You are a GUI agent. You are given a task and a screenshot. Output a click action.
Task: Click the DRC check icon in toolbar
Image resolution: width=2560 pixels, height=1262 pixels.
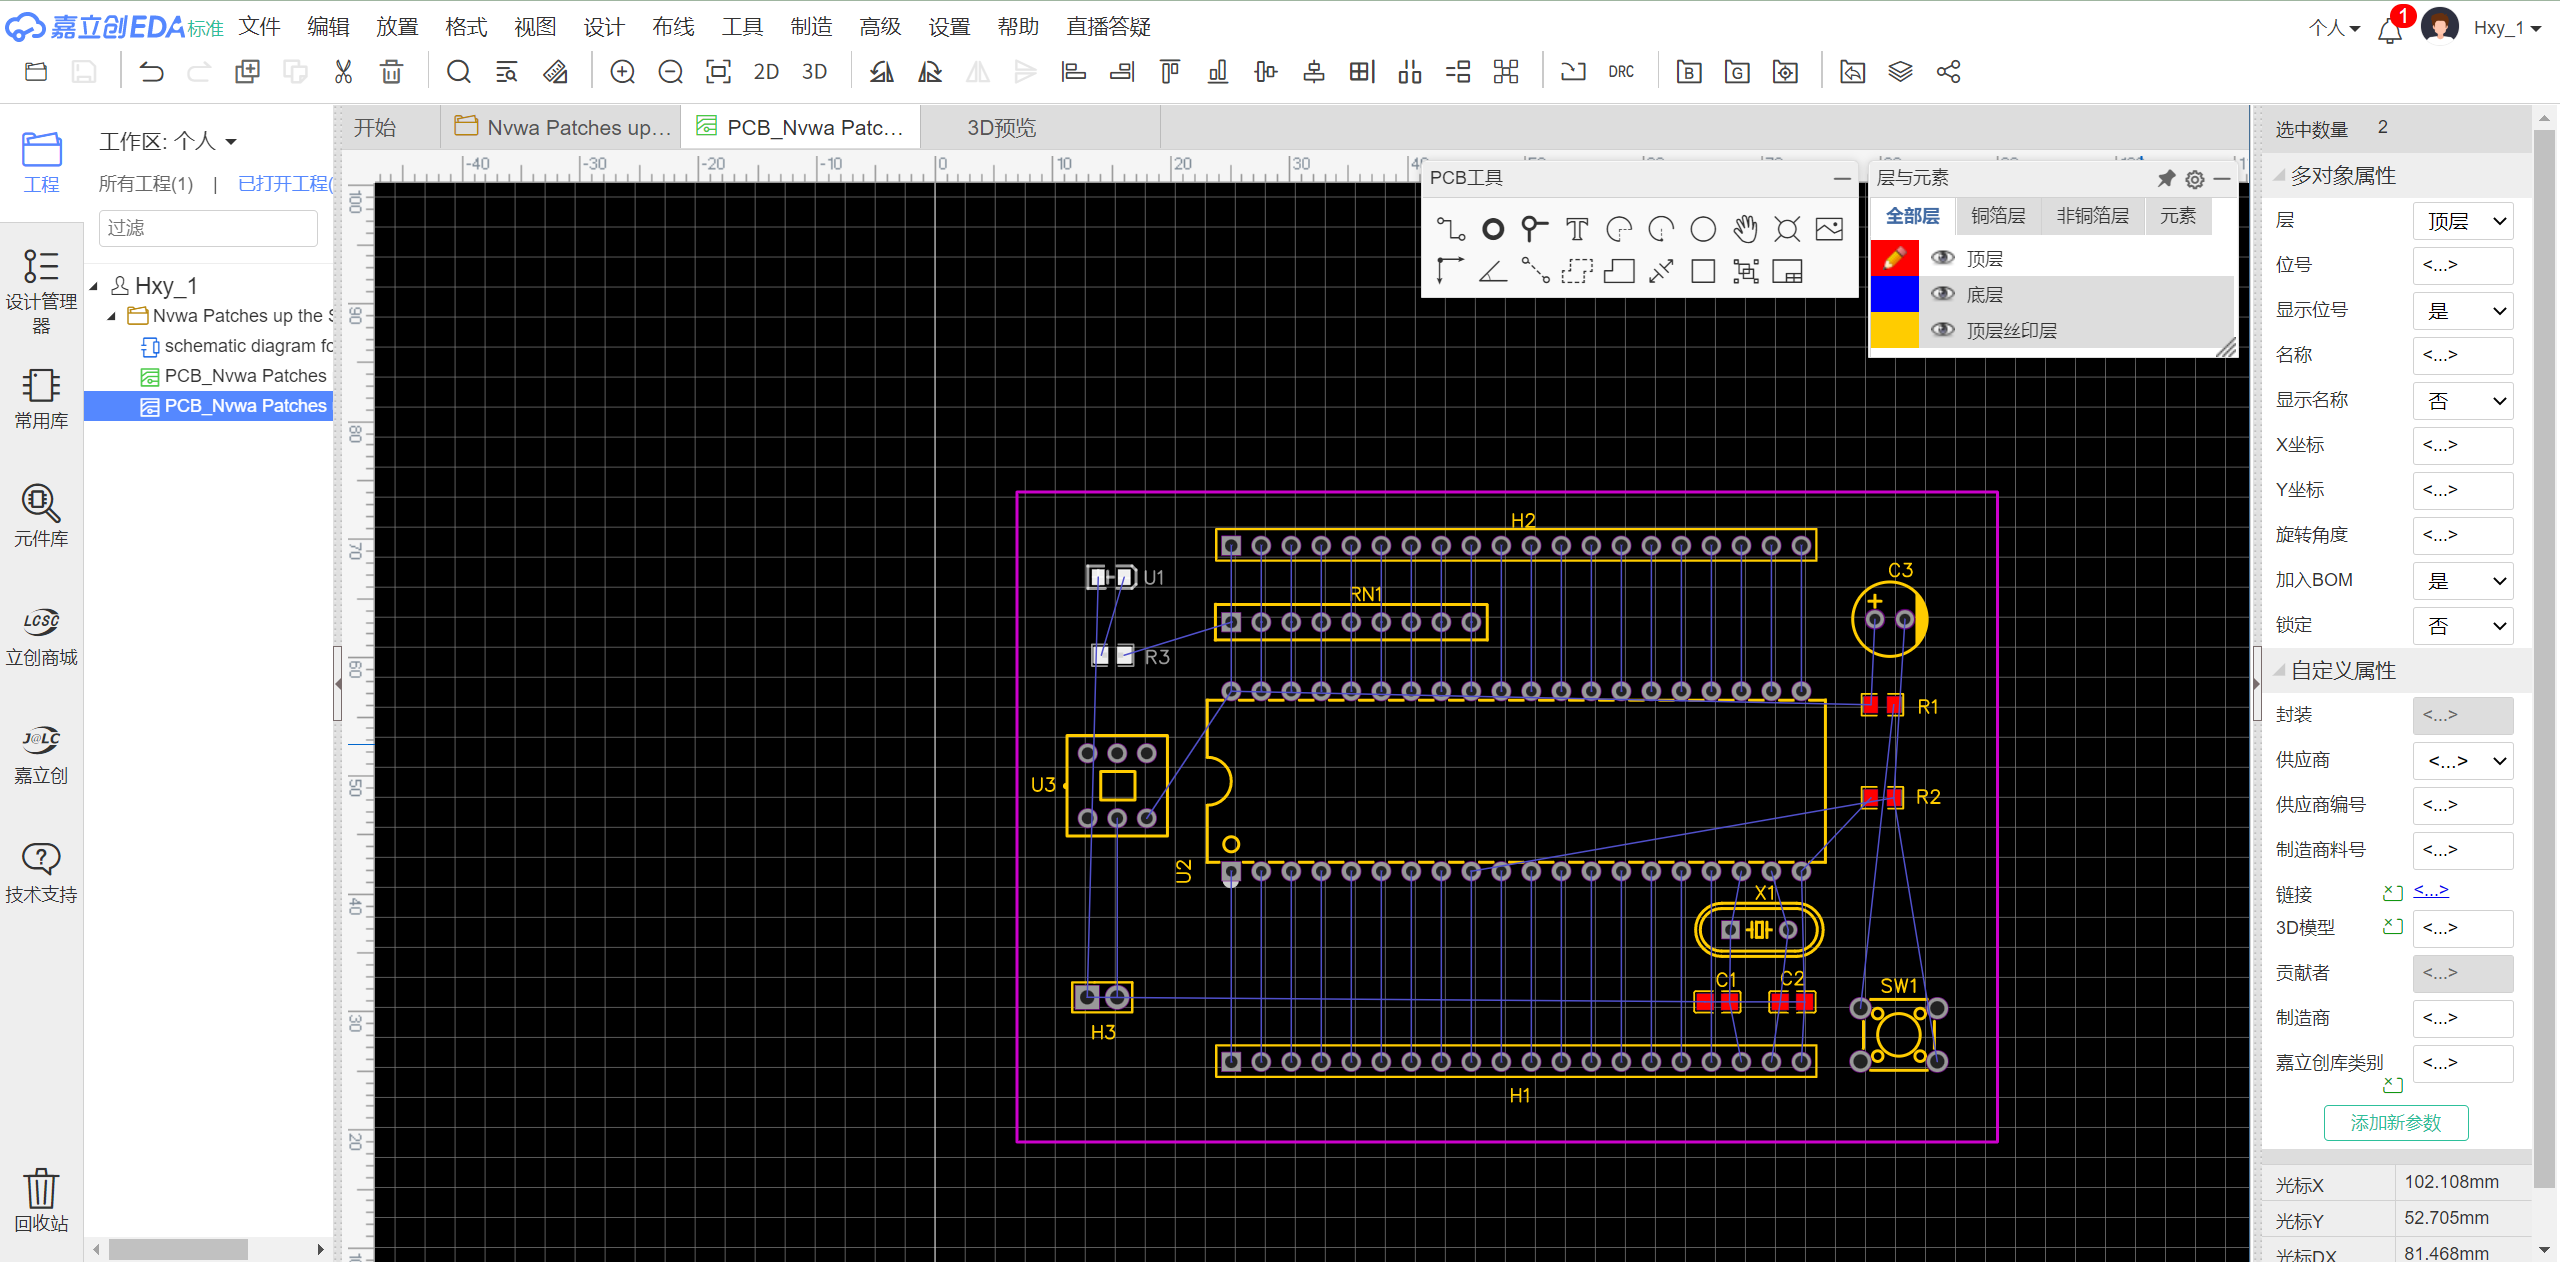[x=1621, y=72]
